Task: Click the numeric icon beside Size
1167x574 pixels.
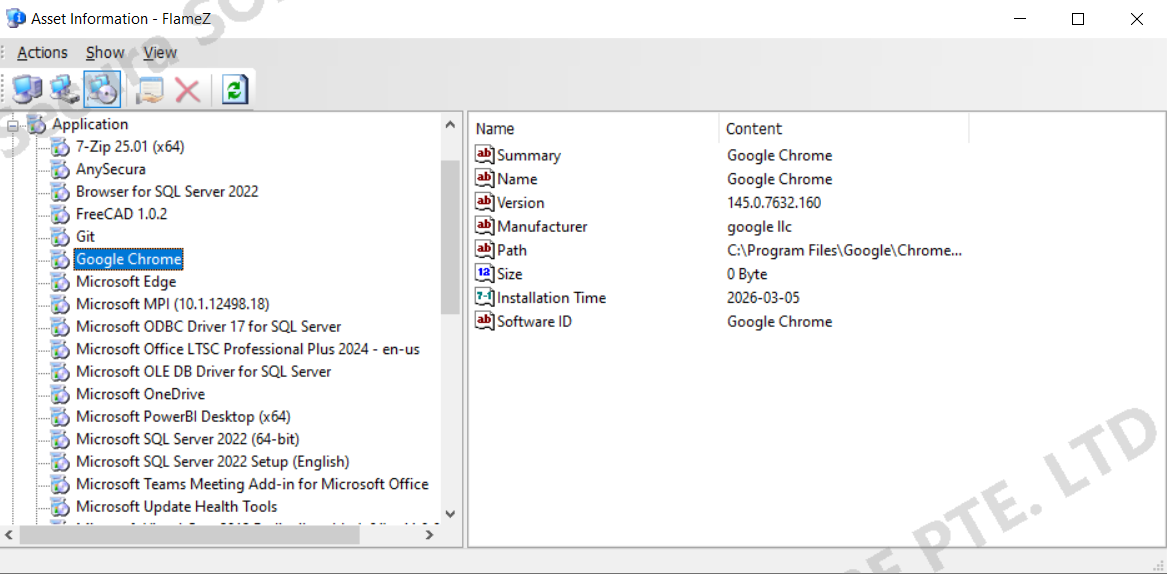Action: pos(485,274)
